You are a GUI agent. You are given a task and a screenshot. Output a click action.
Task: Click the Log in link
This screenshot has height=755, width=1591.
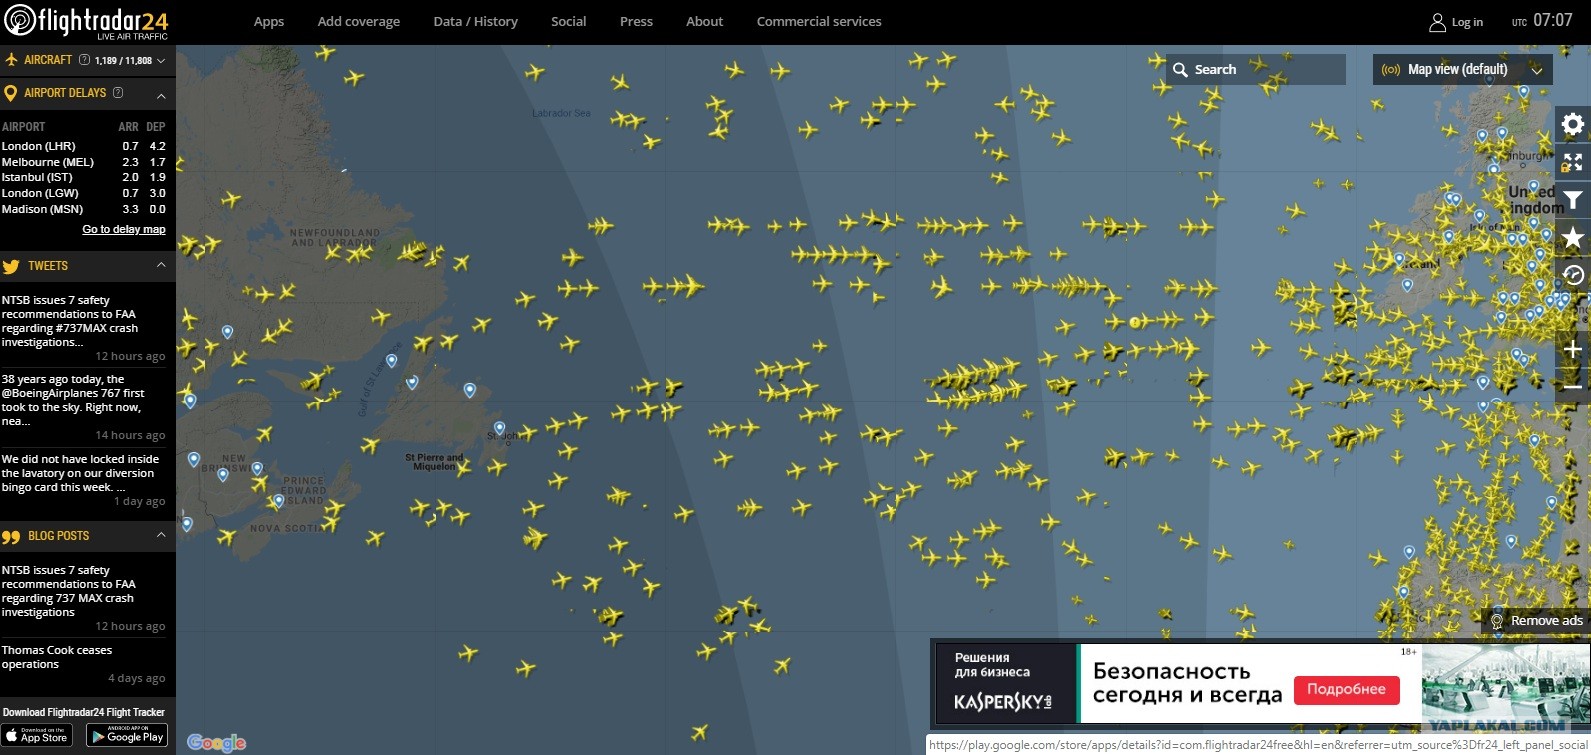(x=1467, y=22)
